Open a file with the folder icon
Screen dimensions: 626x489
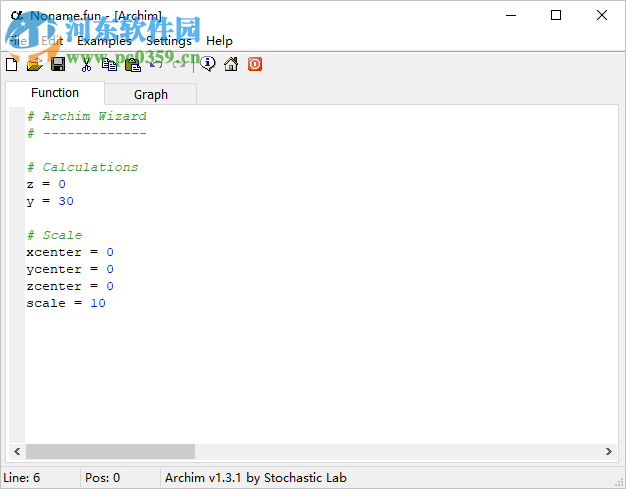35,64
